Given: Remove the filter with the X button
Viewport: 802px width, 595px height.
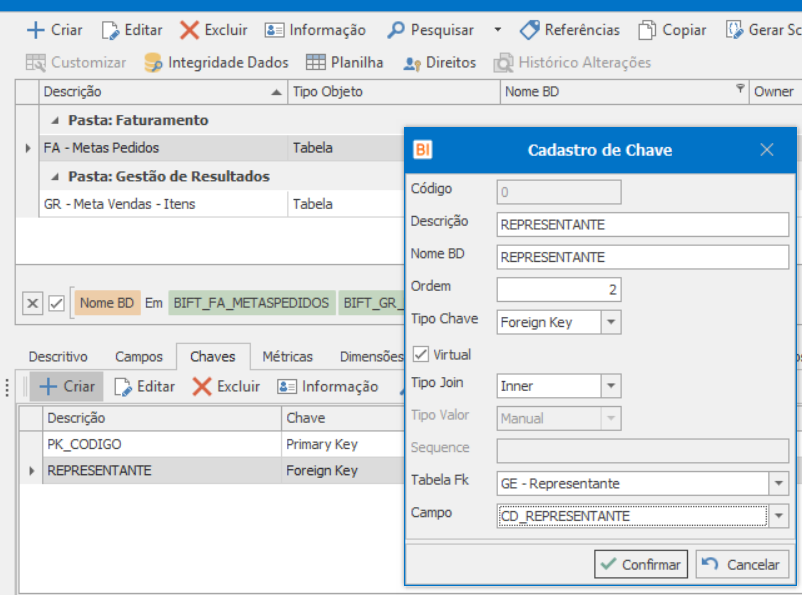Looking at the screenshot, I should point(32,303).
